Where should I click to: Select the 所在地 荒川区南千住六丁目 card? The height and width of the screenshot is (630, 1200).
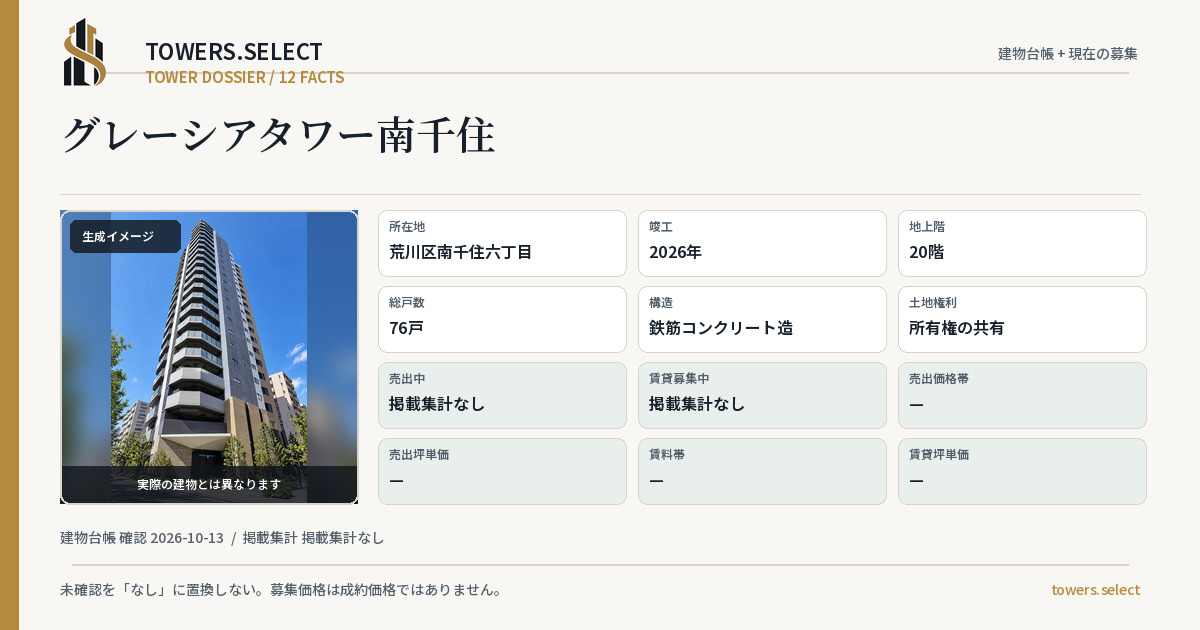click(502, 243)
